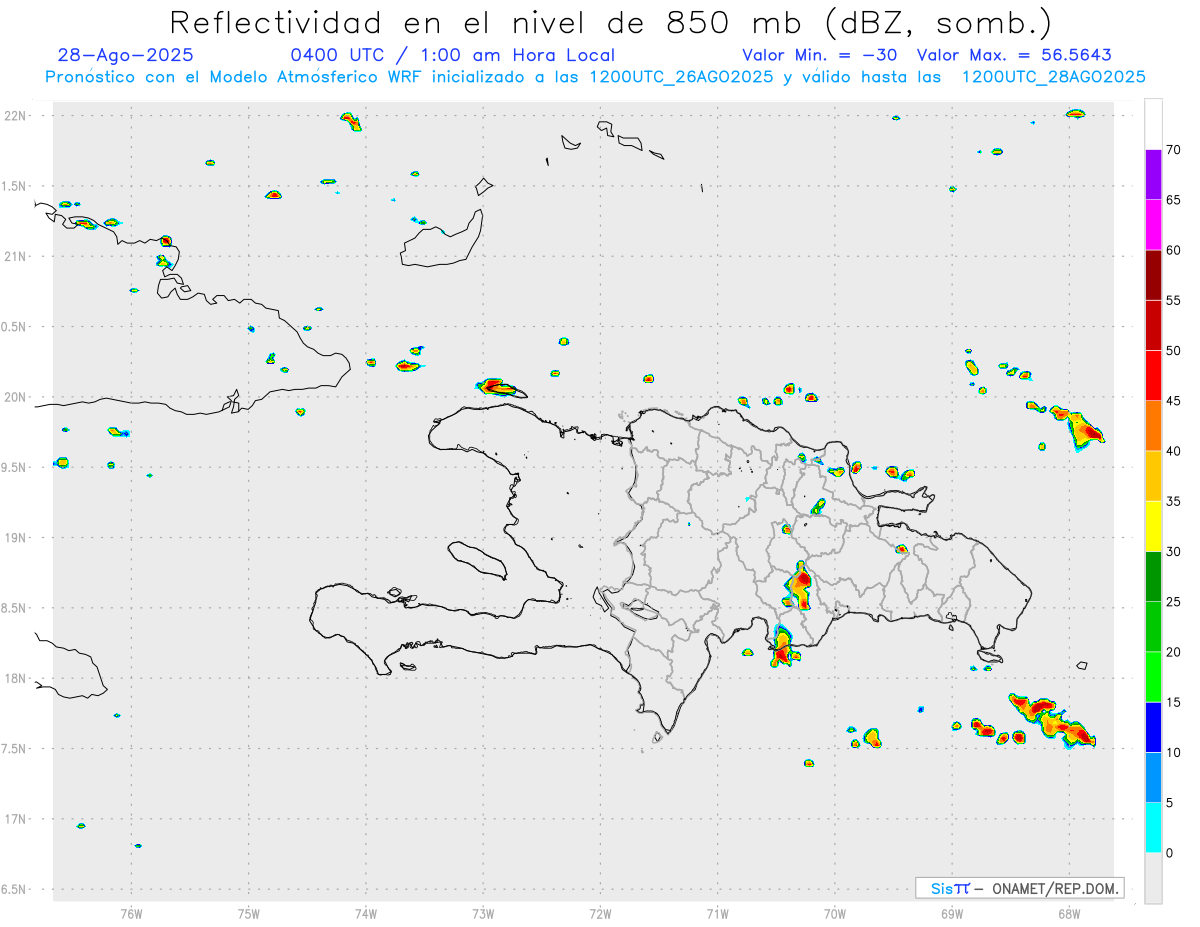Image resolution: width=1200 pixels, height=927 pixels.
Task: Click the colorbar label '30'
Action: 1173,552
